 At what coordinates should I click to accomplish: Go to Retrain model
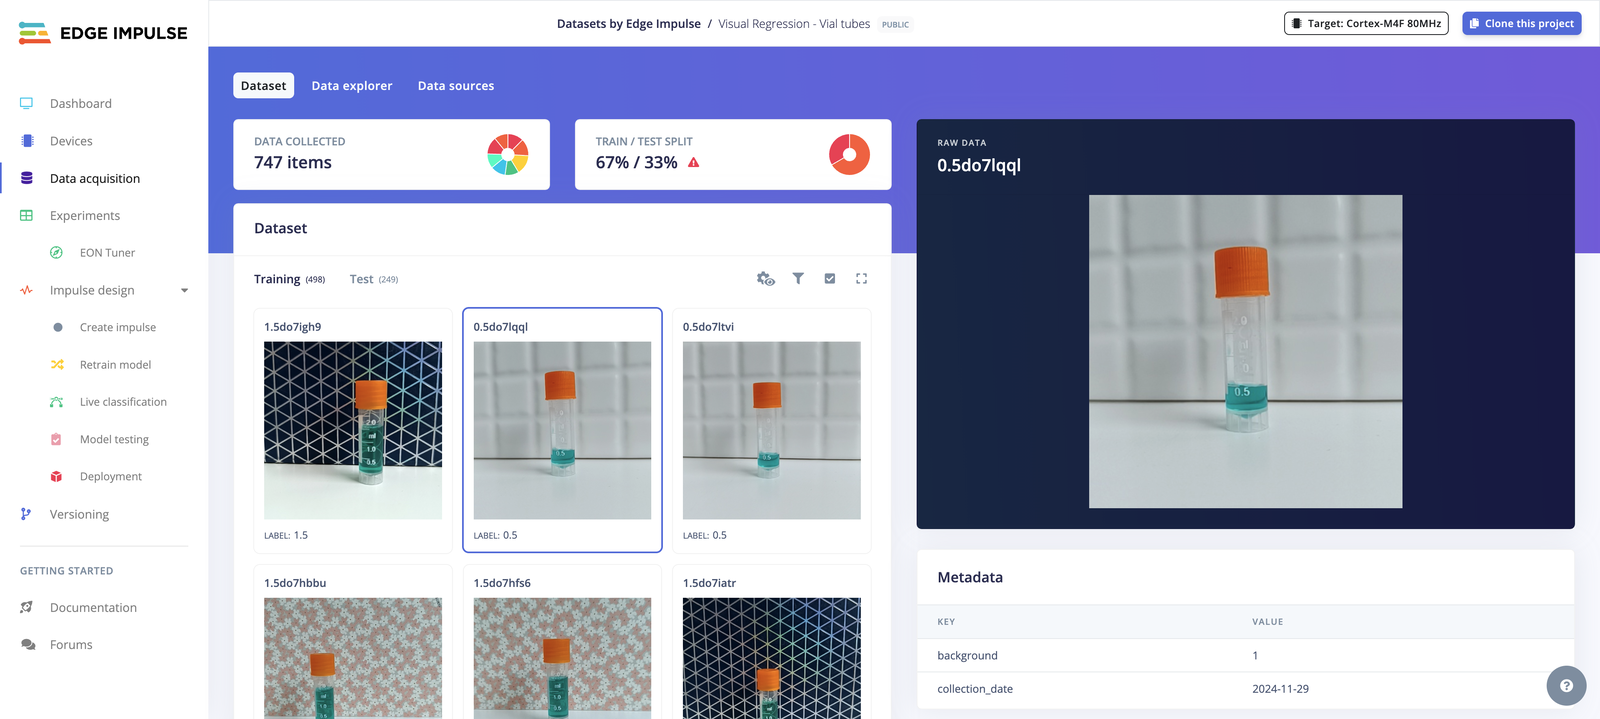[x=116, y=365]
